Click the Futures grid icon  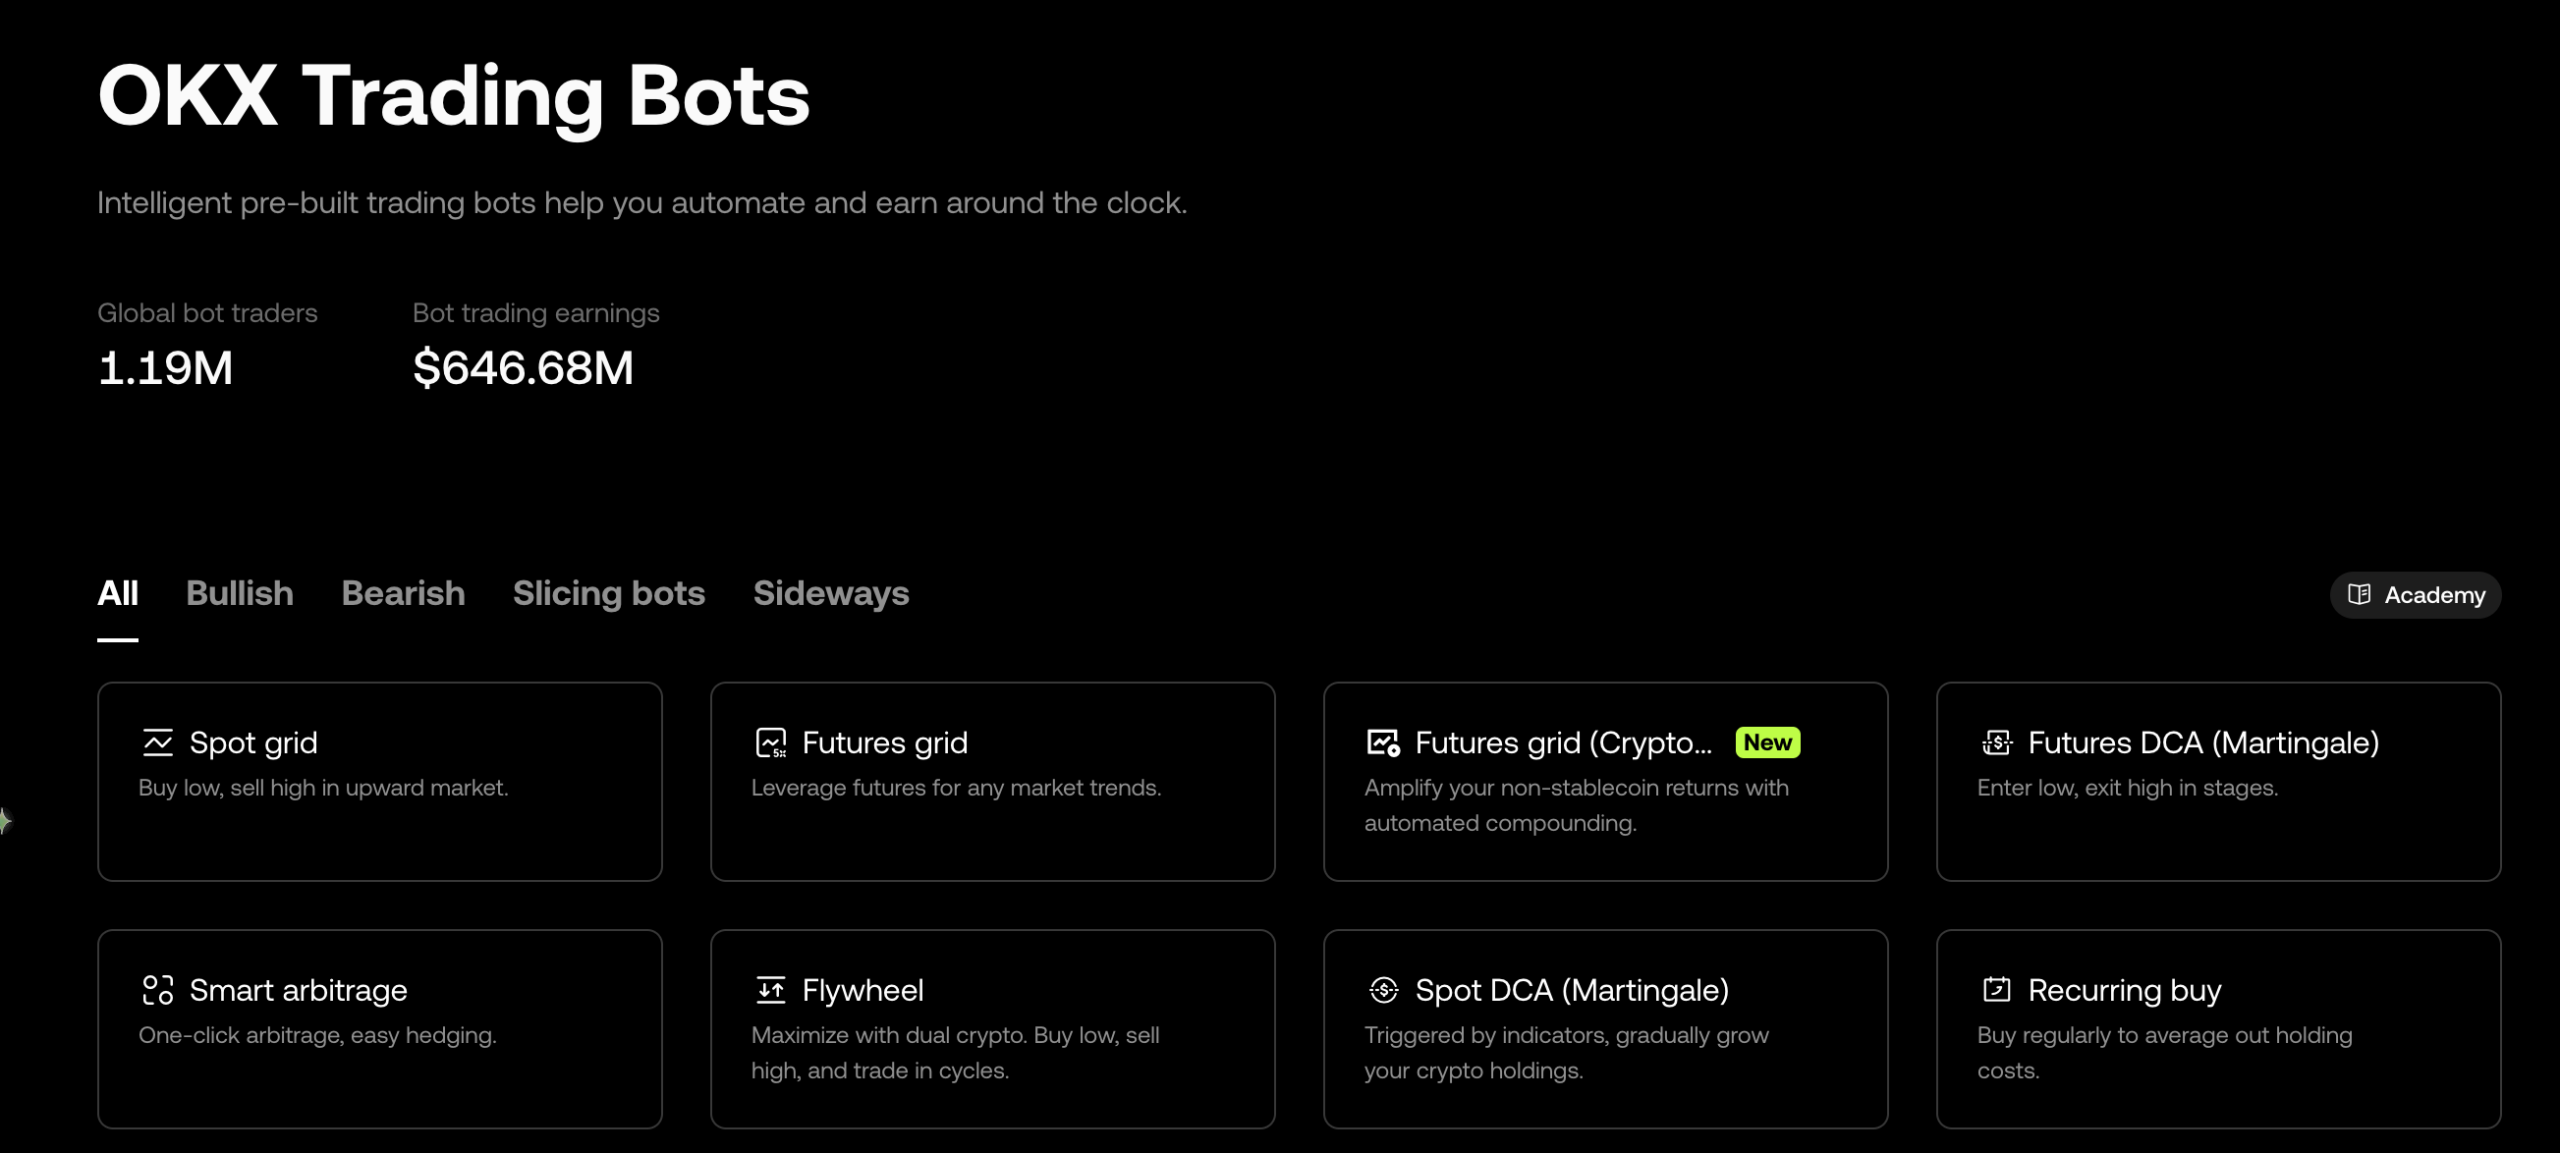770,743
